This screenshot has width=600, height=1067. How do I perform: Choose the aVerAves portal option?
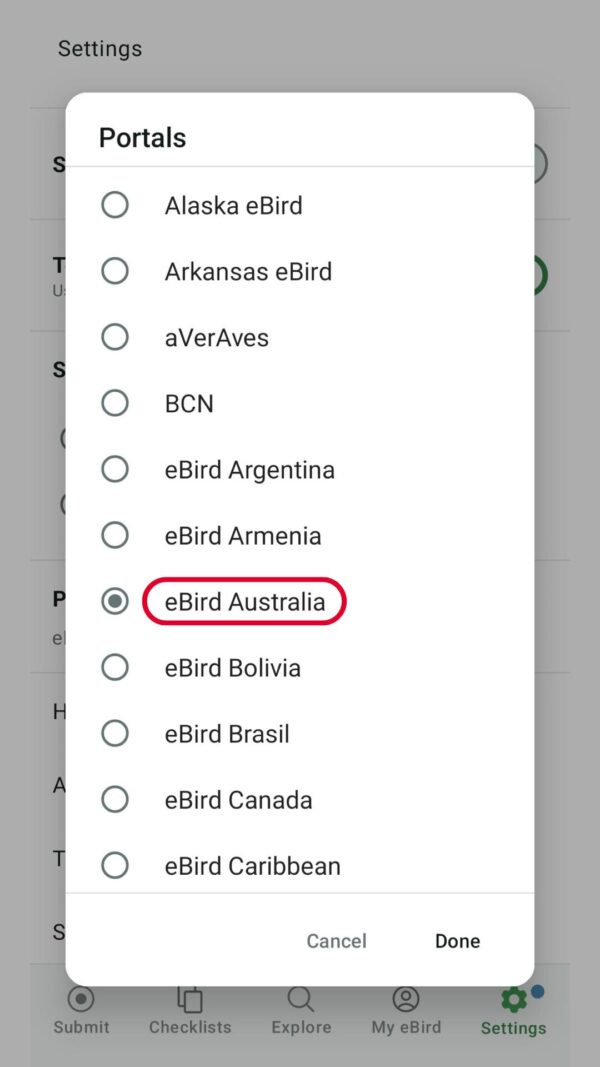pyautogui.click(x=115, y=337)
